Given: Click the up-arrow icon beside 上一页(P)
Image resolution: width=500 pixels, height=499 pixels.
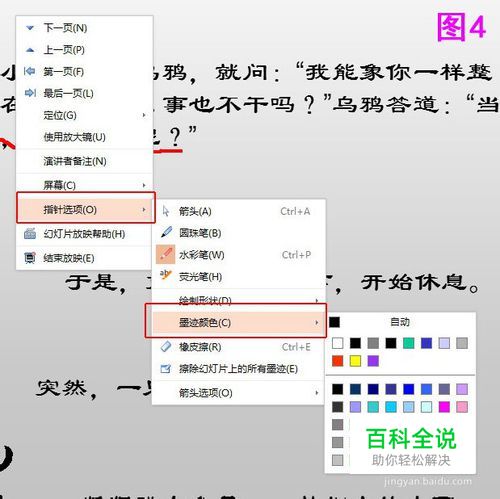Looking at the screenshot, I should [x=30, y=50].
